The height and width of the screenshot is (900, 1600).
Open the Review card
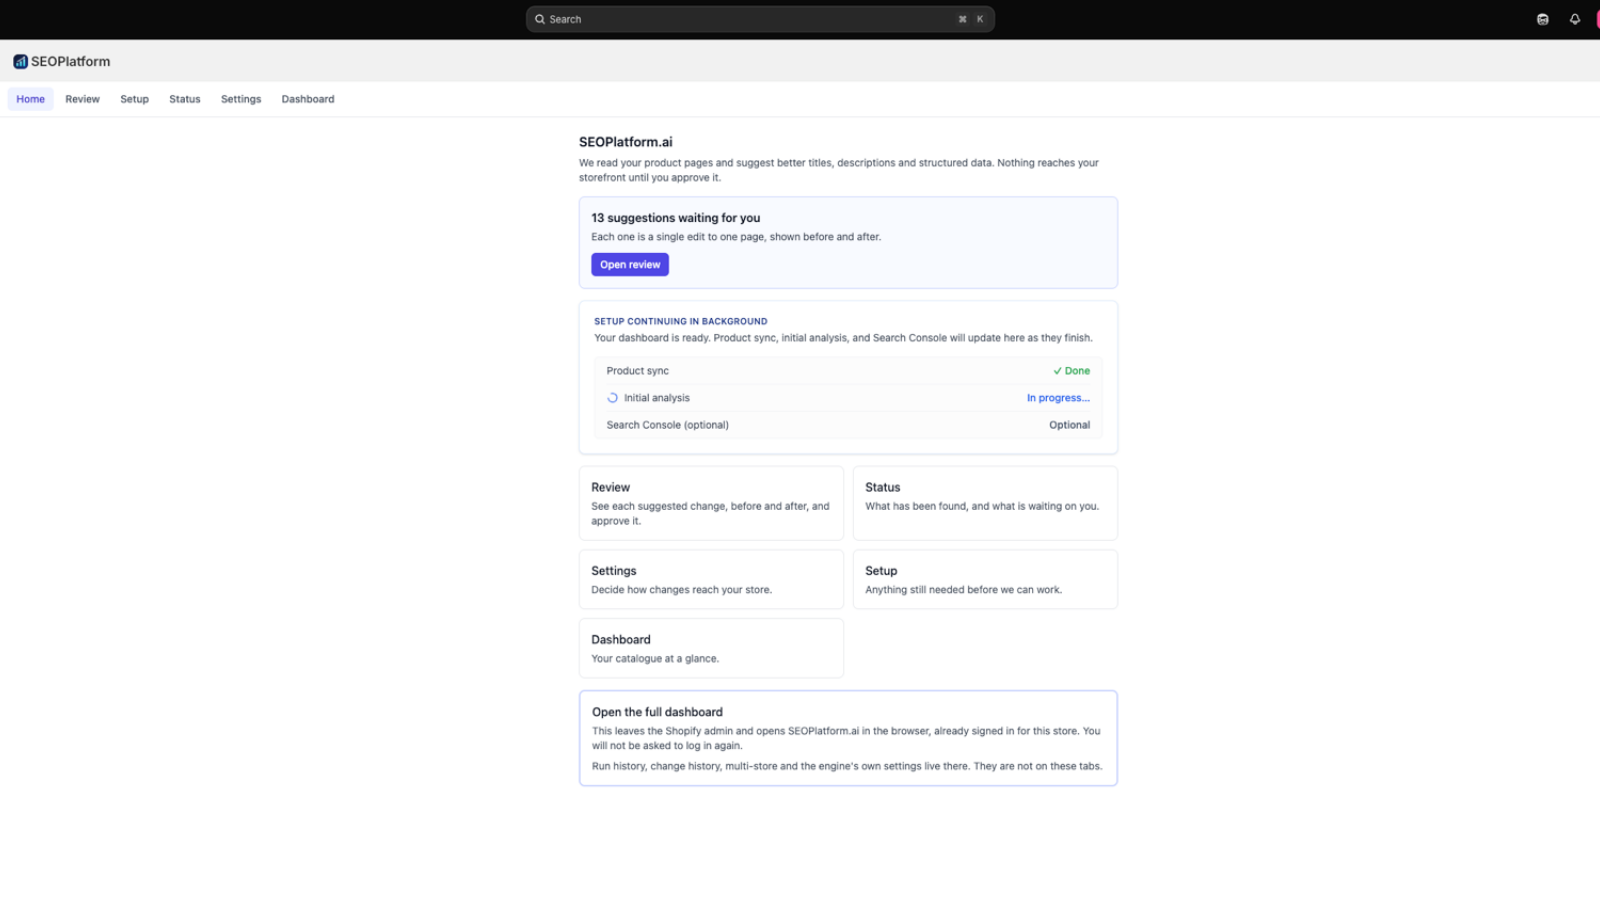(711, 503)
